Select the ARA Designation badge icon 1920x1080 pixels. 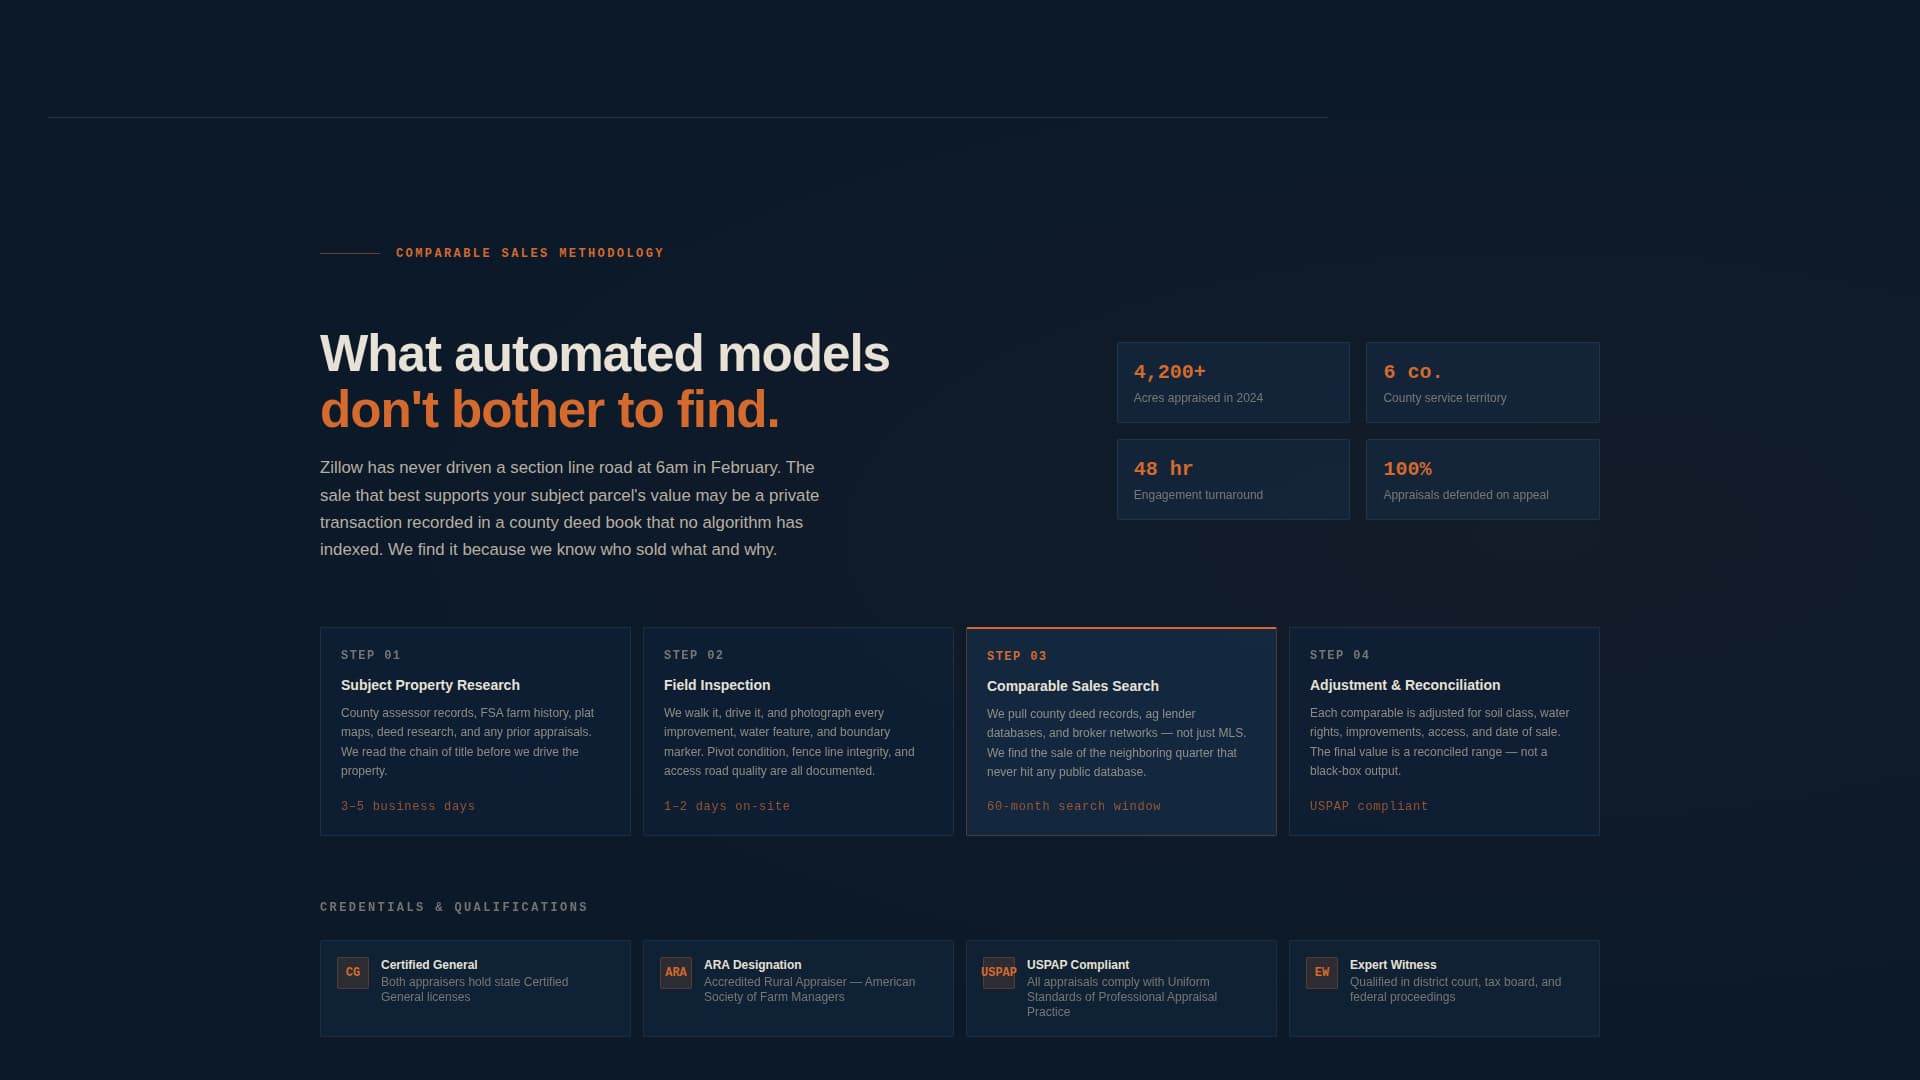(x=676, y=972)
